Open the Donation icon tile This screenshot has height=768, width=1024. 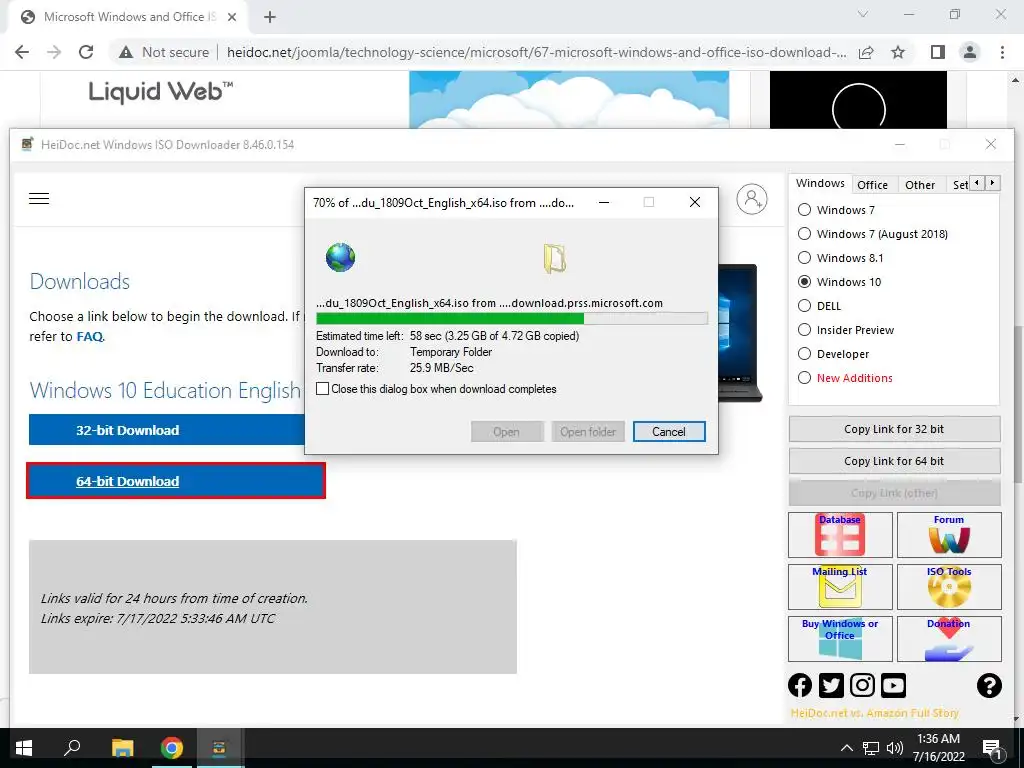pyautogui.click(x=949, y=639)
